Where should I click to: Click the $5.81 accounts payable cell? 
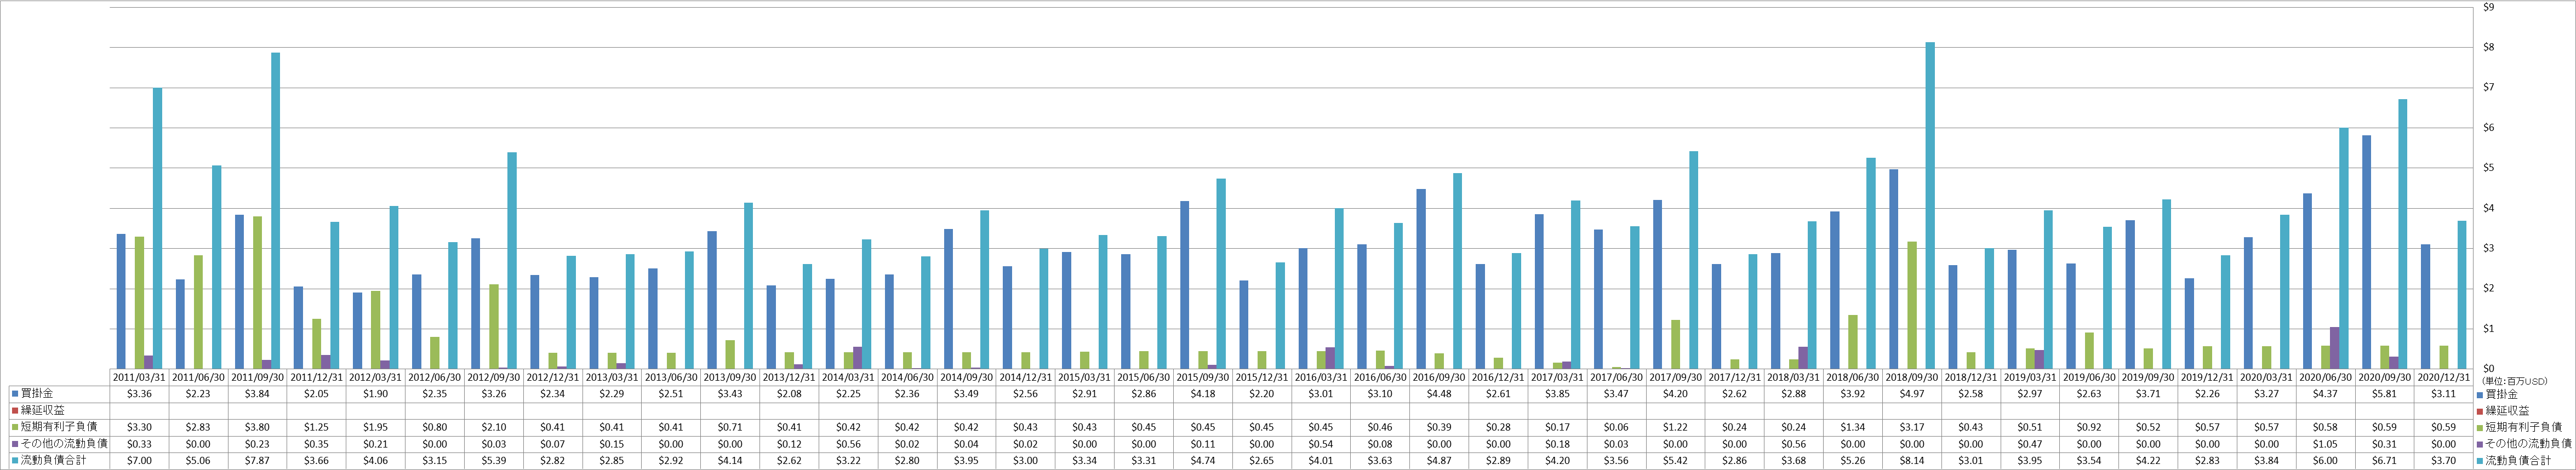pos(2384,394)
